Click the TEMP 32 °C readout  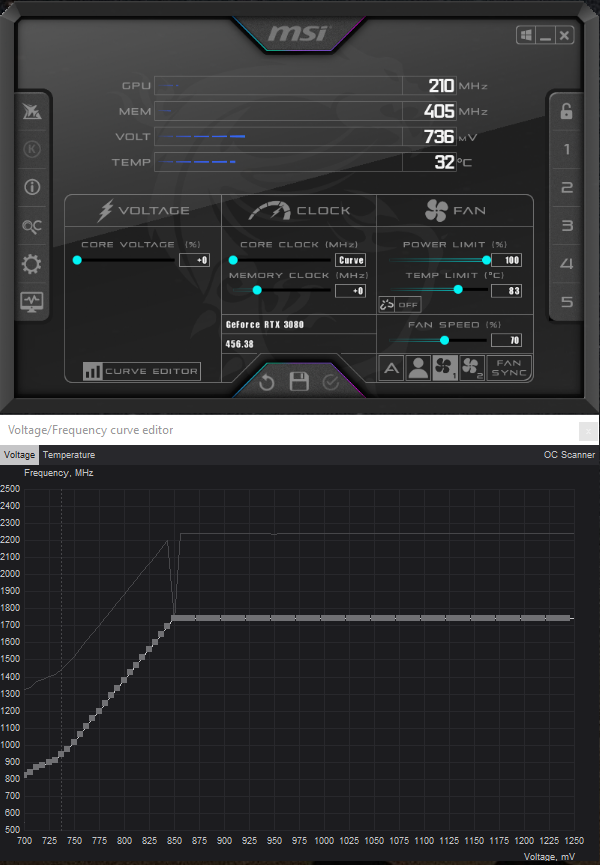(444, 162)
